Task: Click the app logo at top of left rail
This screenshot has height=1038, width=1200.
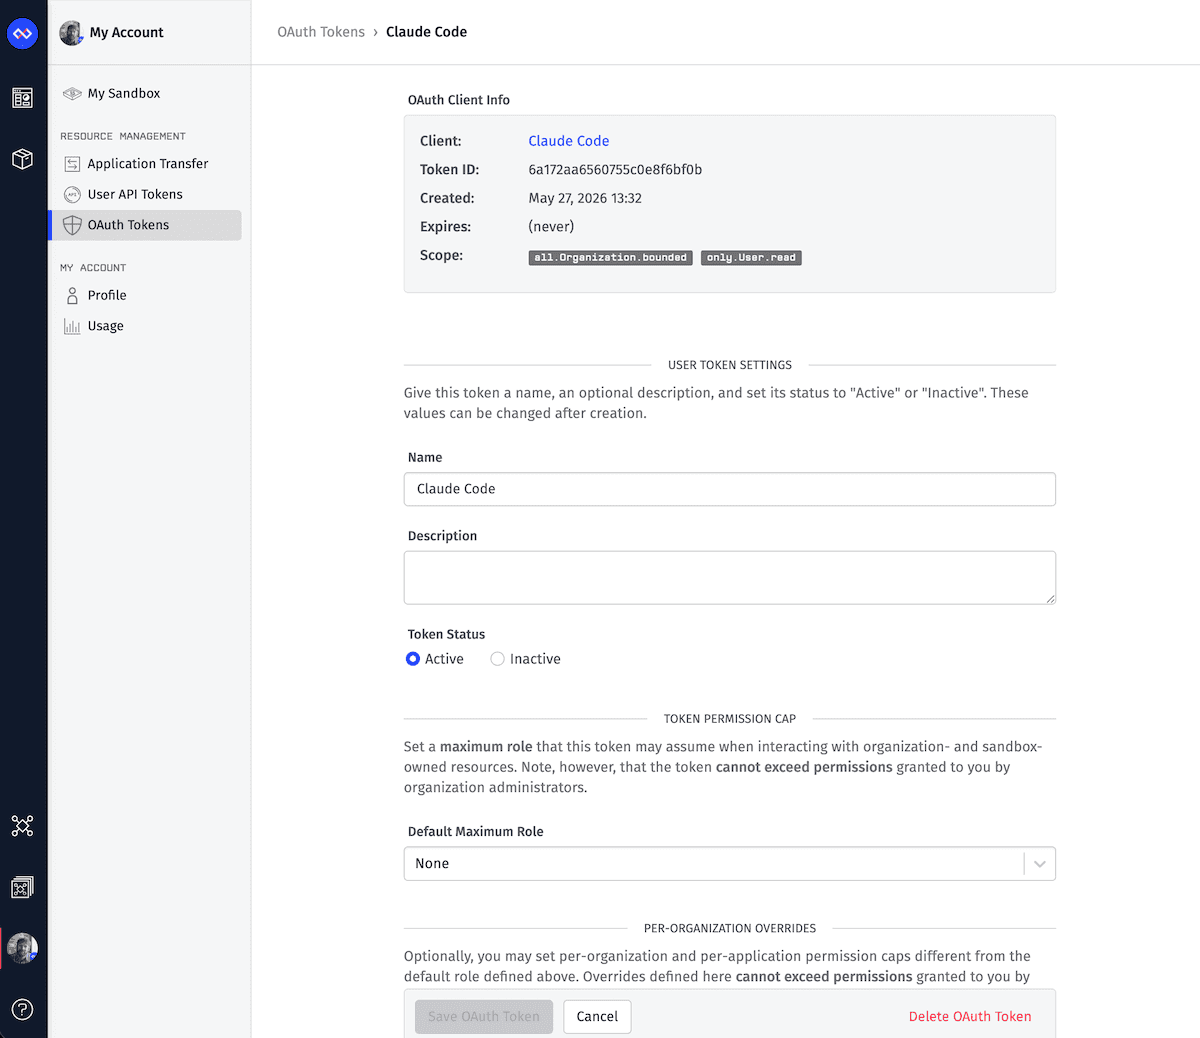Action: tap(22, 33)
